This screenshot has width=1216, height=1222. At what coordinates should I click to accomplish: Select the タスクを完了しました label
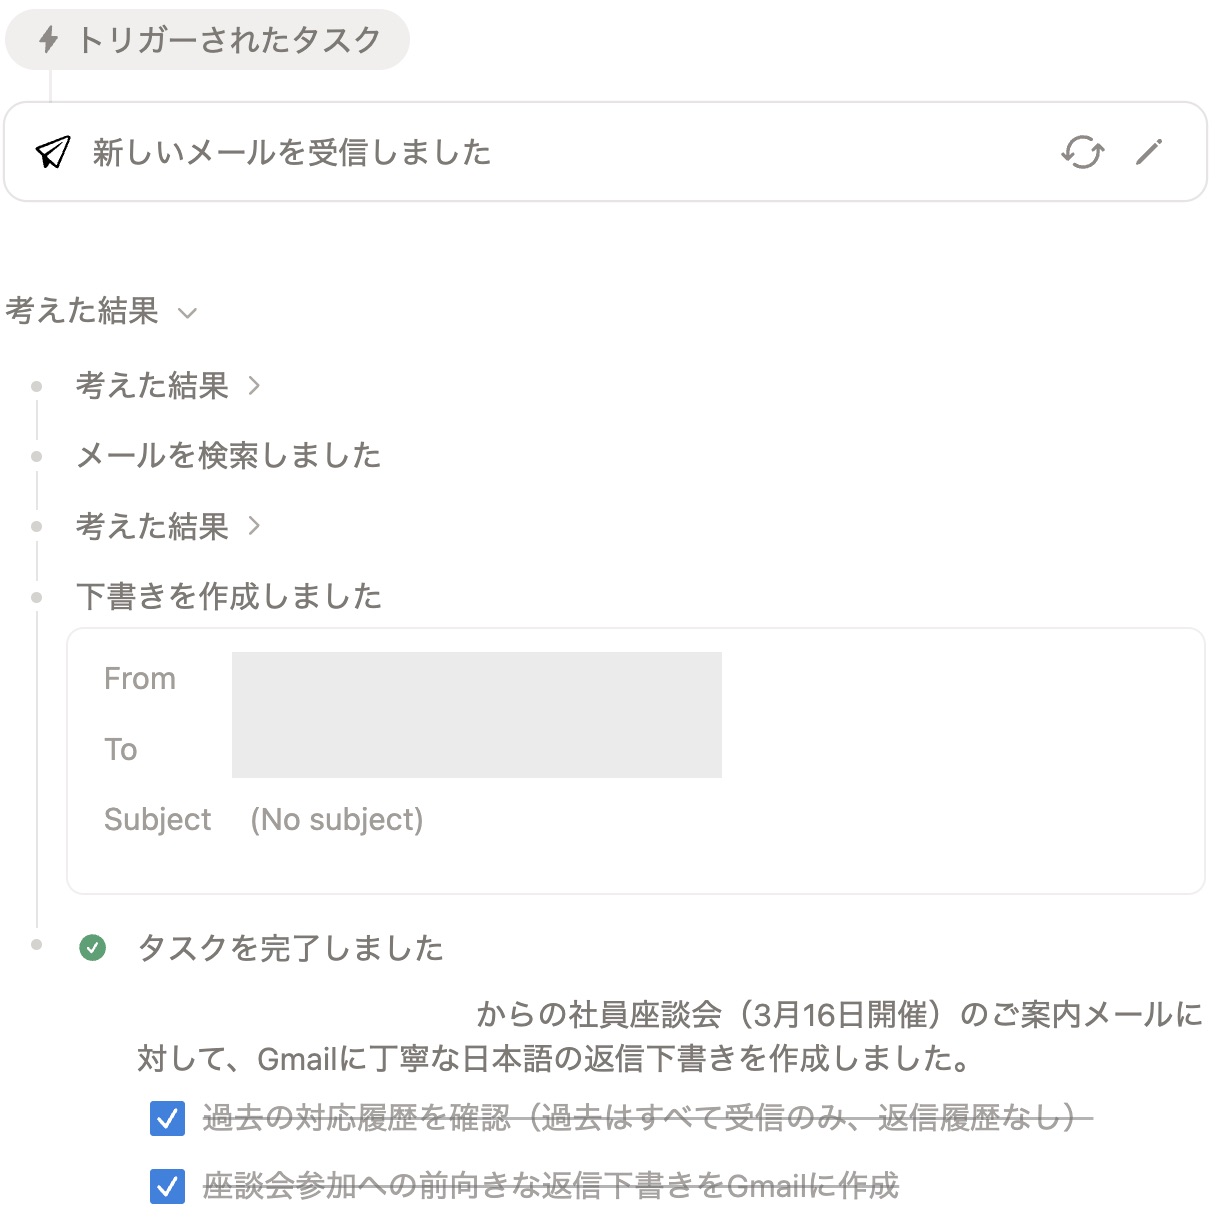point(290,947)
